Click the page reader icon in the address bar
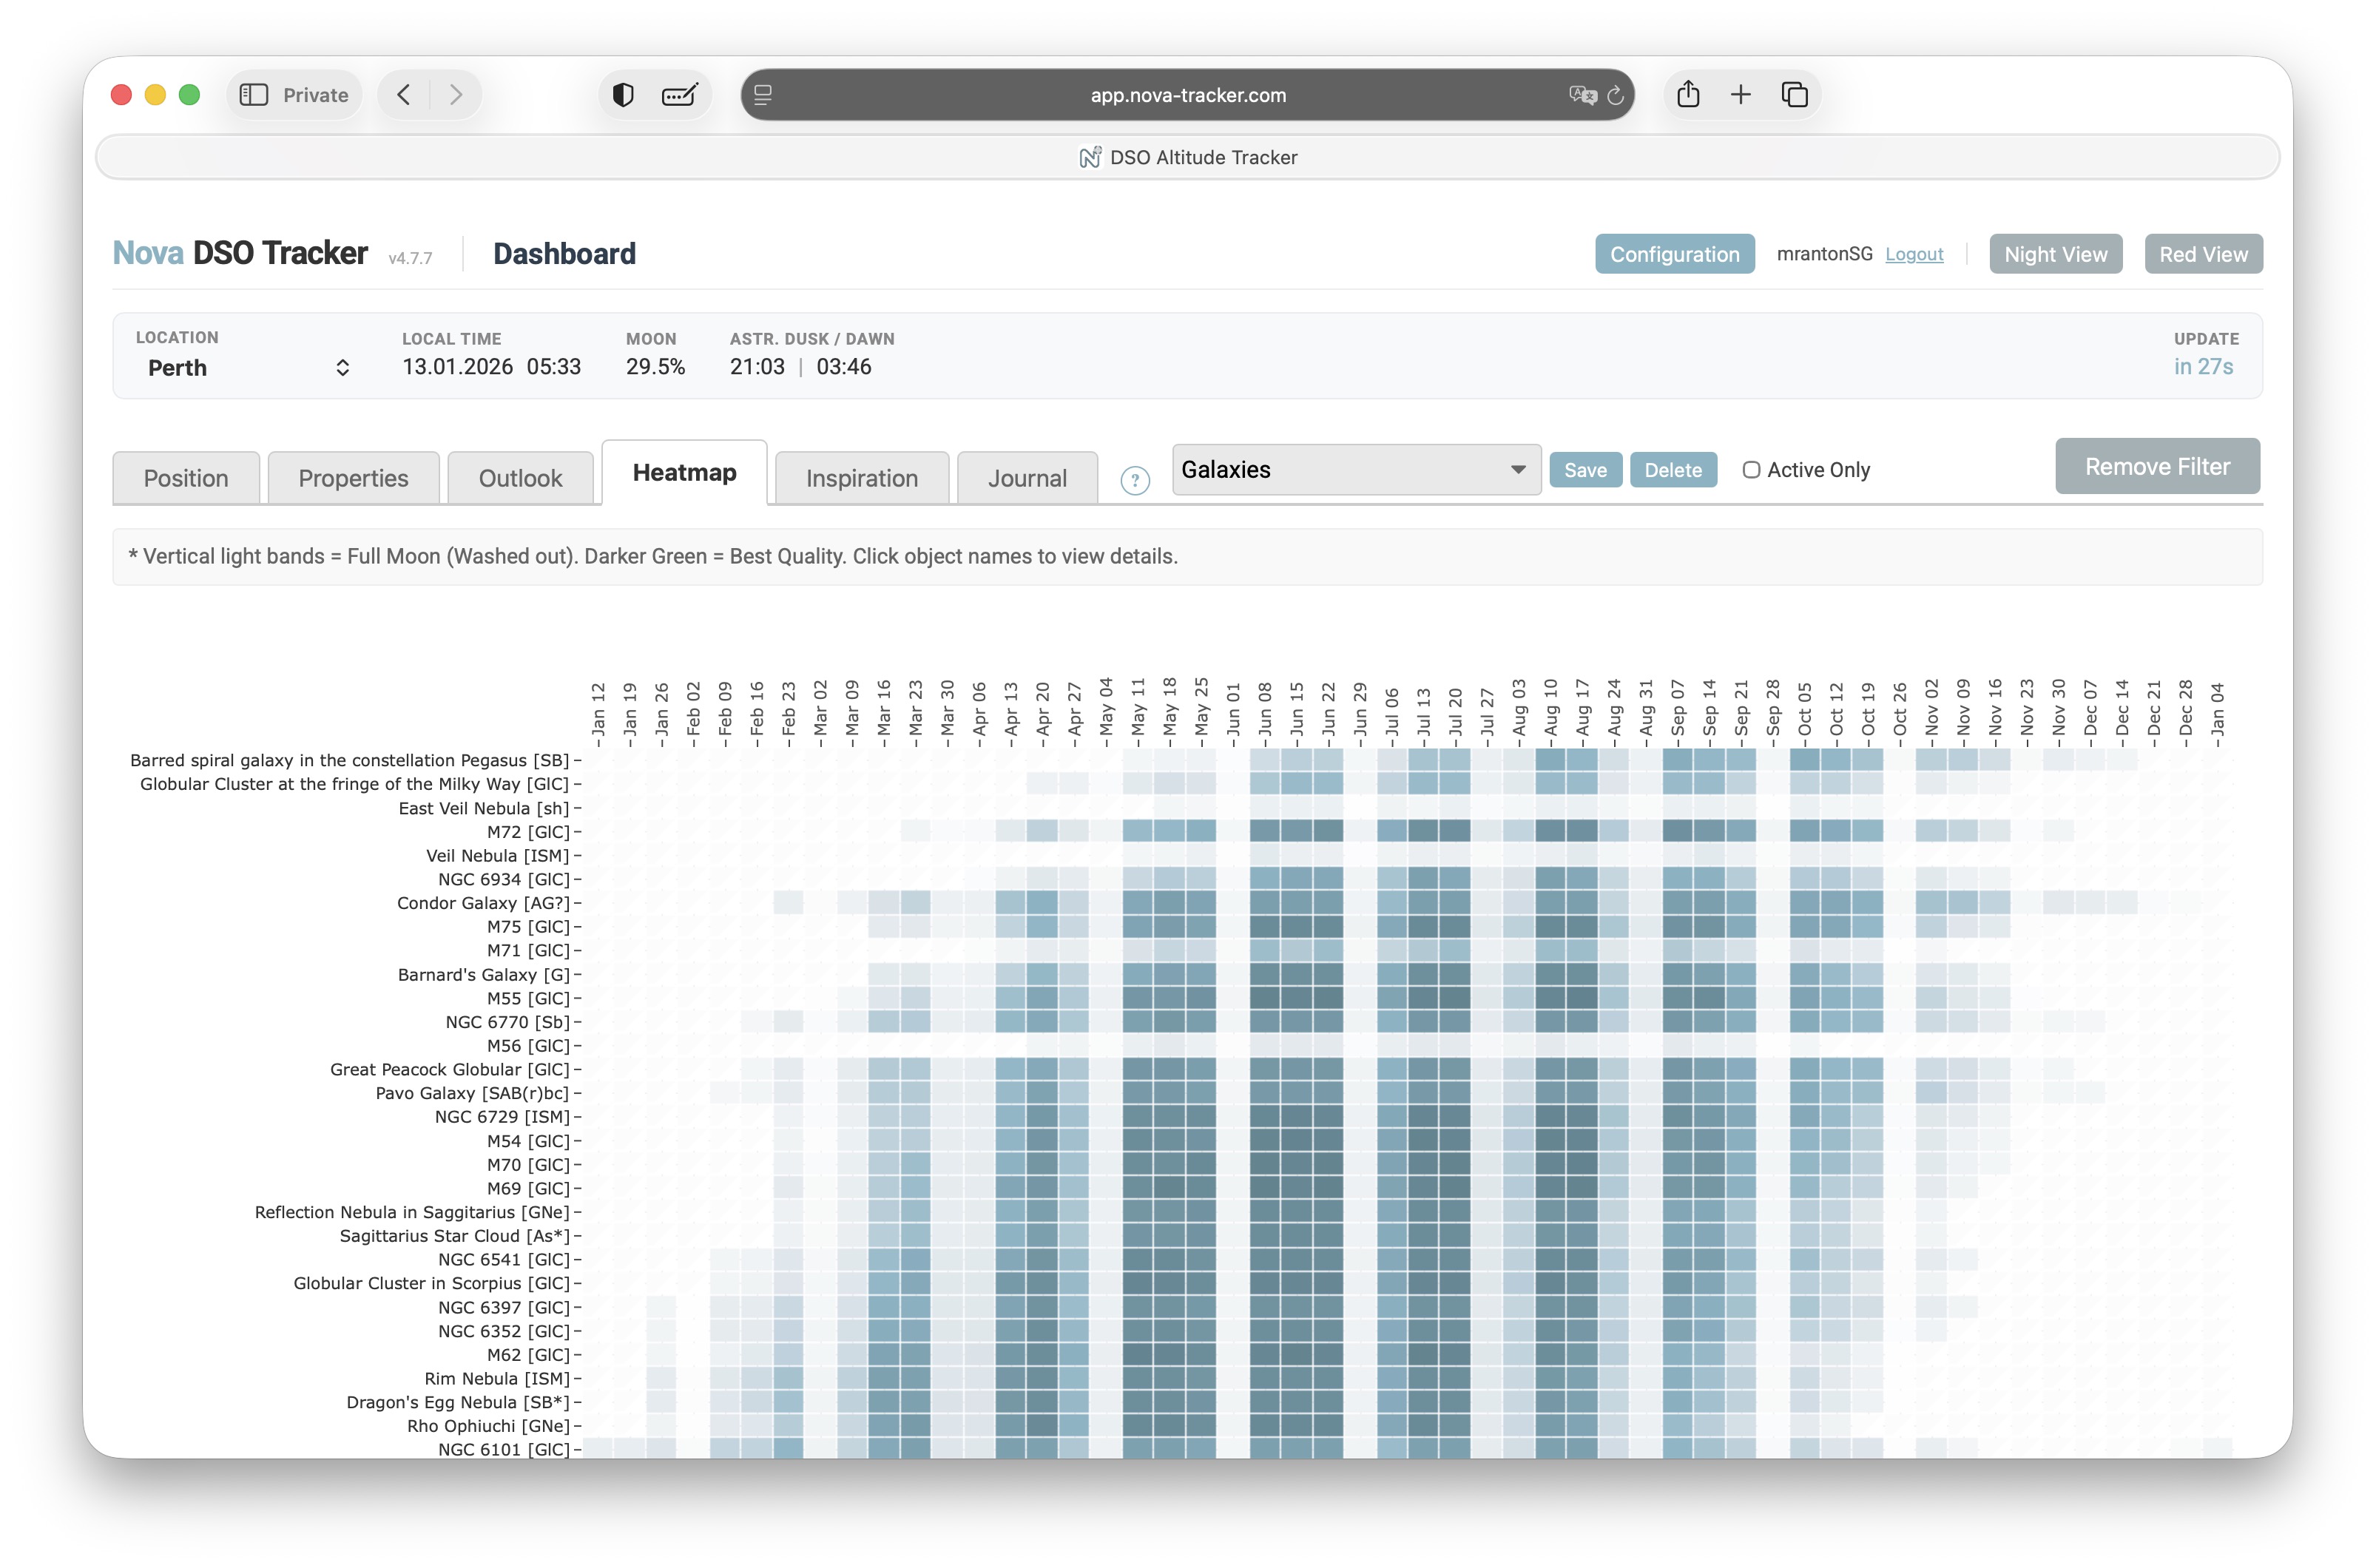This screenshot has width=2376, height=1568. (763, 95)
